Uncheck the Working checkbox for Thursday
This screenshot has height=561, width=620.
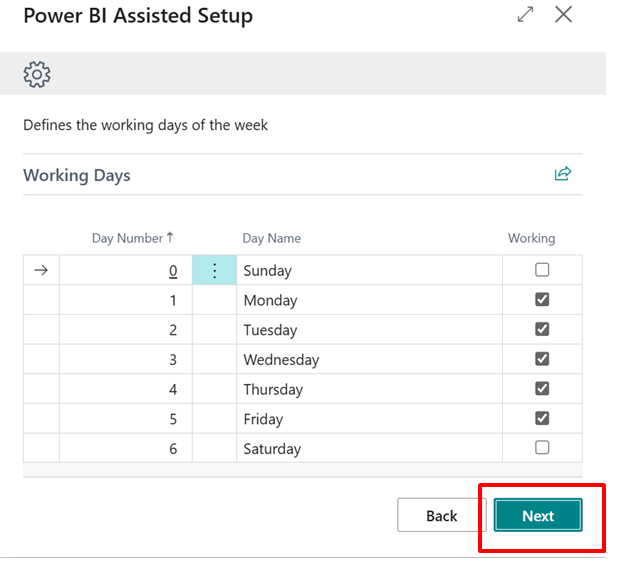coord(542,388)
